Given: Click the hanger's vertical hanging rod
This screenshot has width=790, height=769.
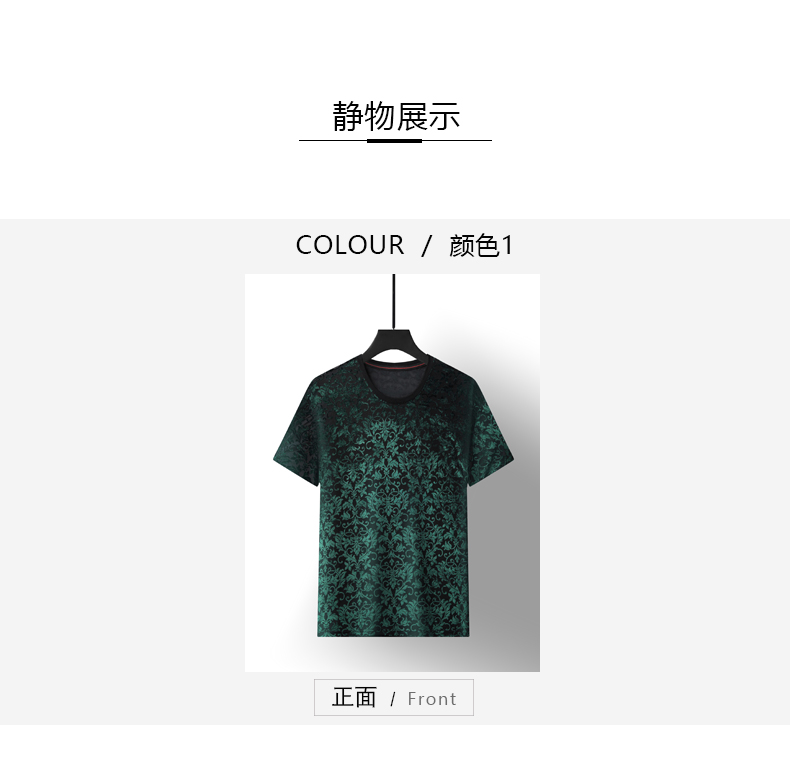Looking at the screenshot, I should [x=394, y=301].
